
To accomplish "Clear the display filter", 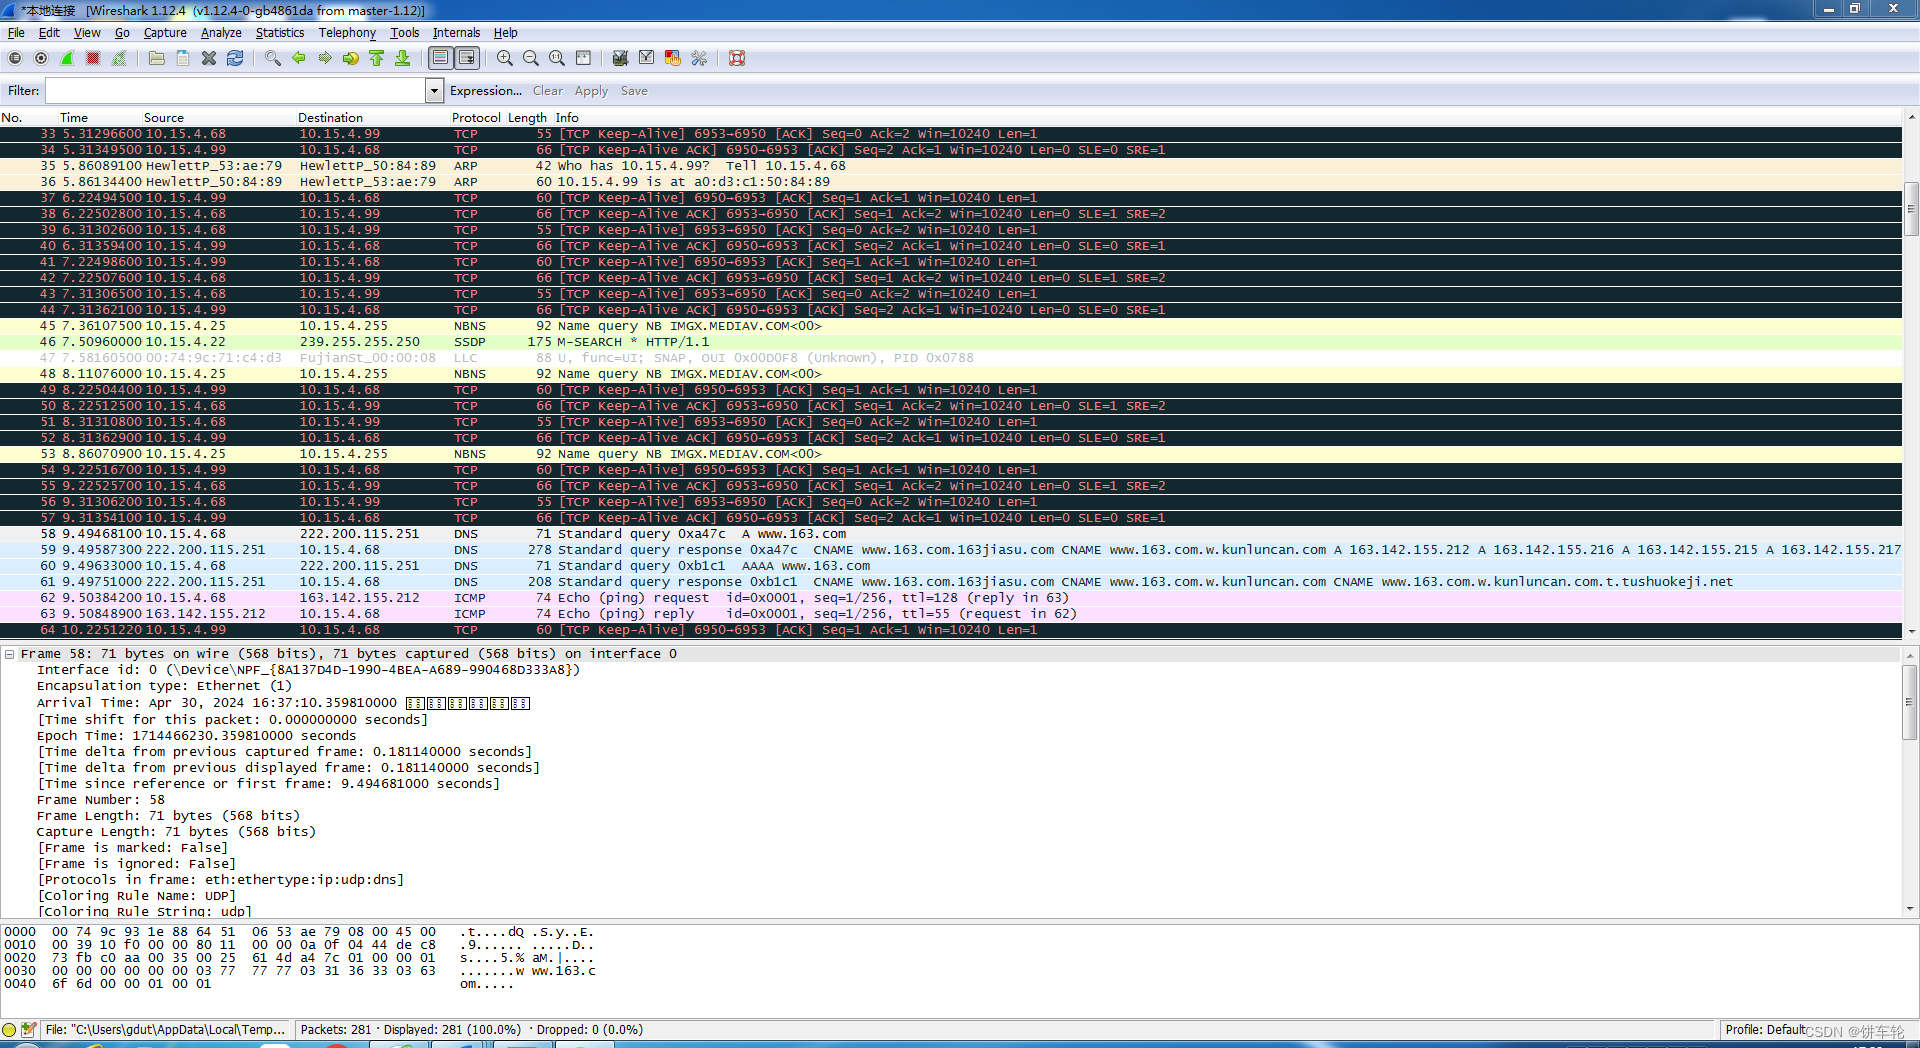I will 548,91.
